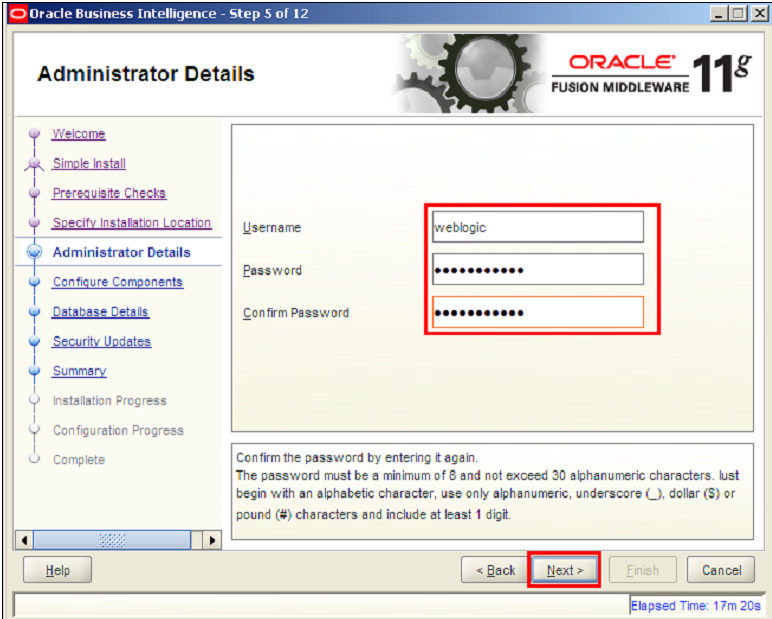The image size is (772, 619).
Task: Click the Security Updates step bullet icon
Action: [x=34, y=341]
